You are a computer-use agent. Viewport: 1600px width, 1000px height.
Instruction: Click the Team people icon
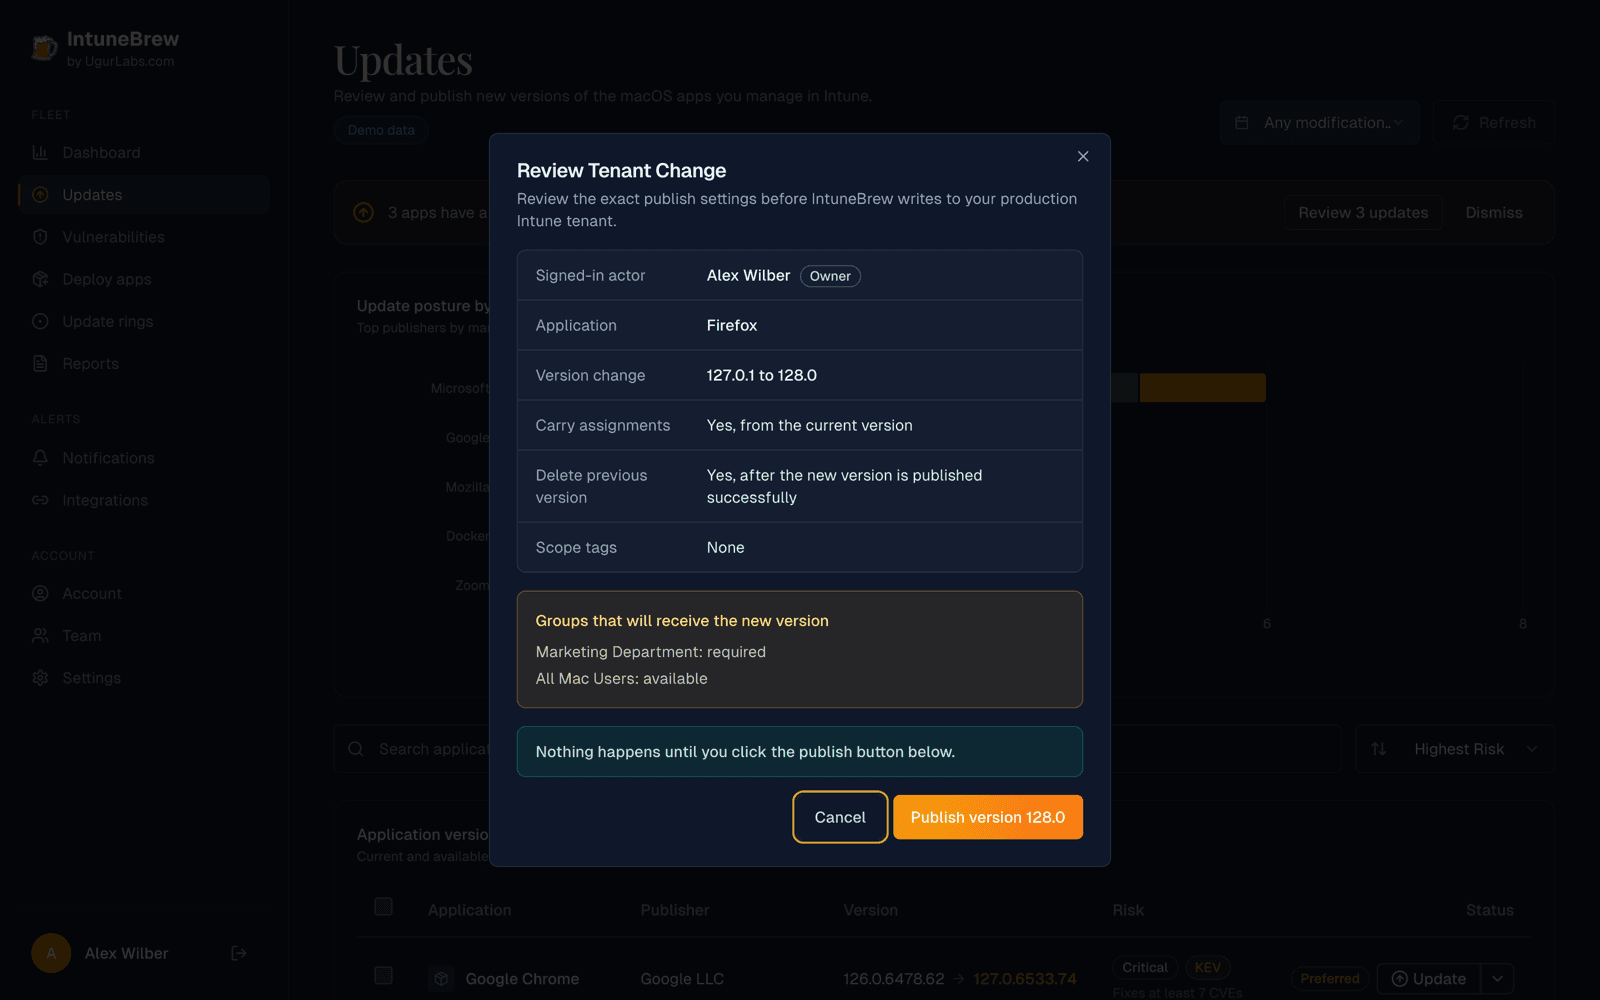click(x=40, y=635)
